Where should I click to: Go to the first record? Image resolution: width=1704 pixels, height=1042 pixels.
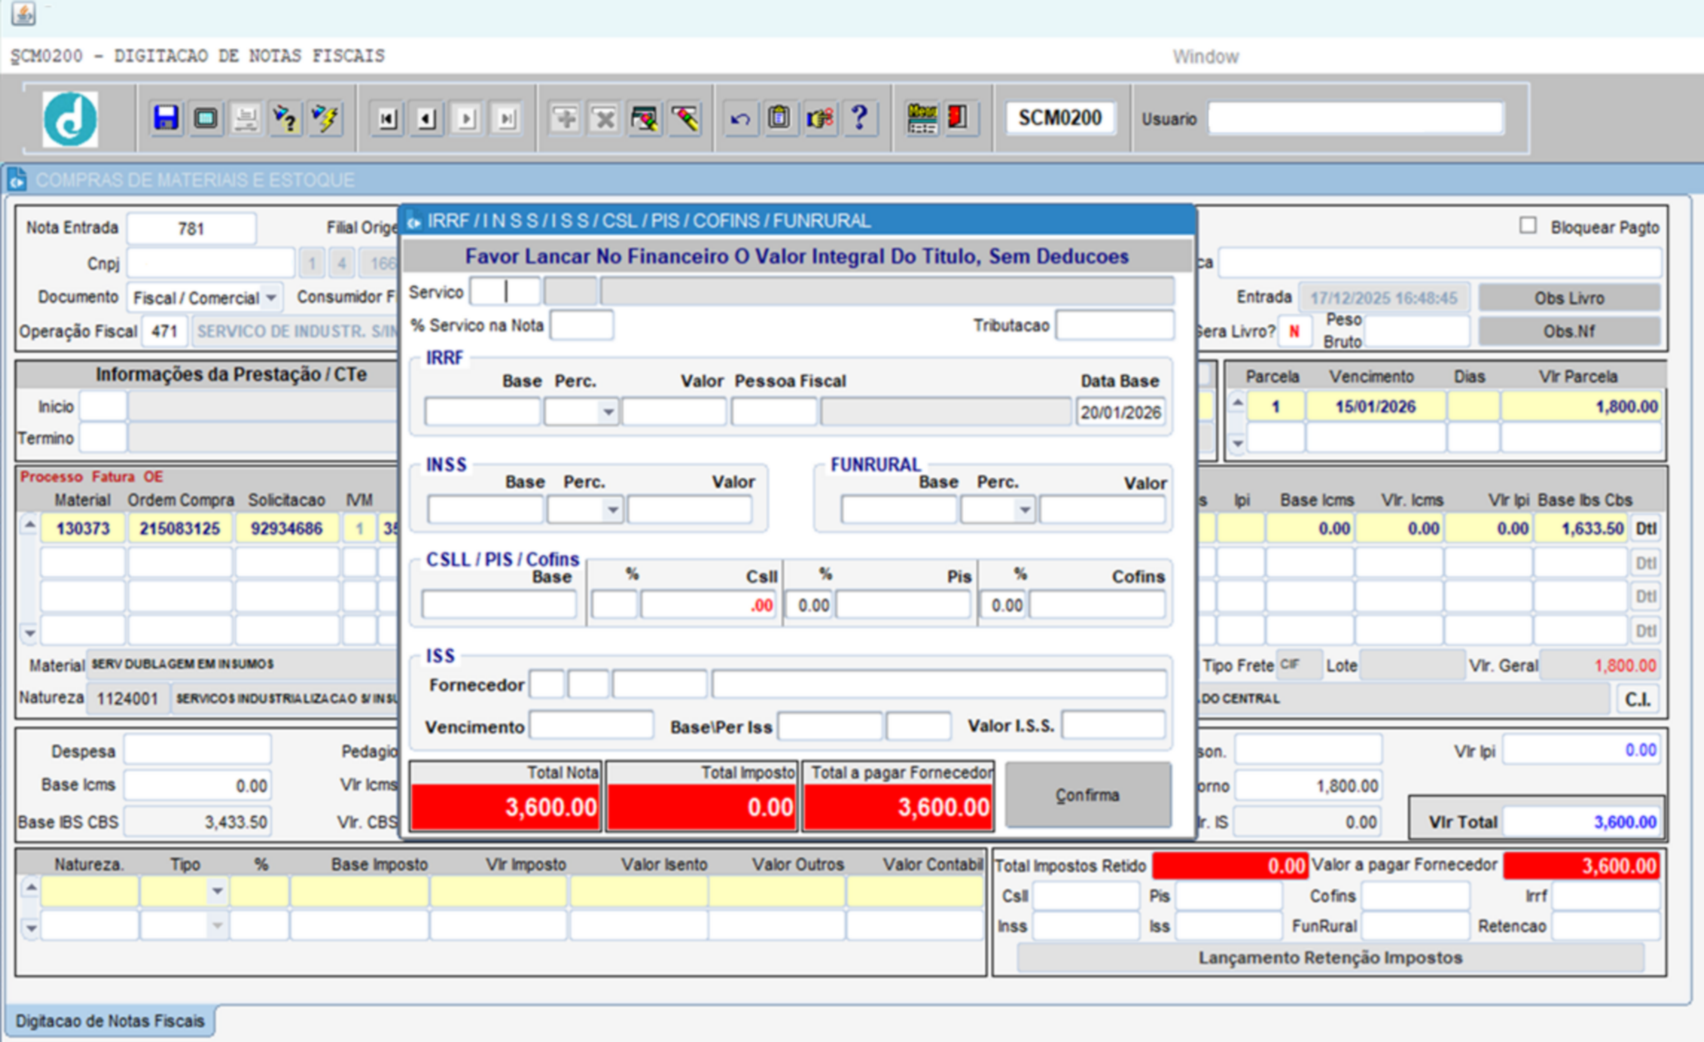(387, 119)
